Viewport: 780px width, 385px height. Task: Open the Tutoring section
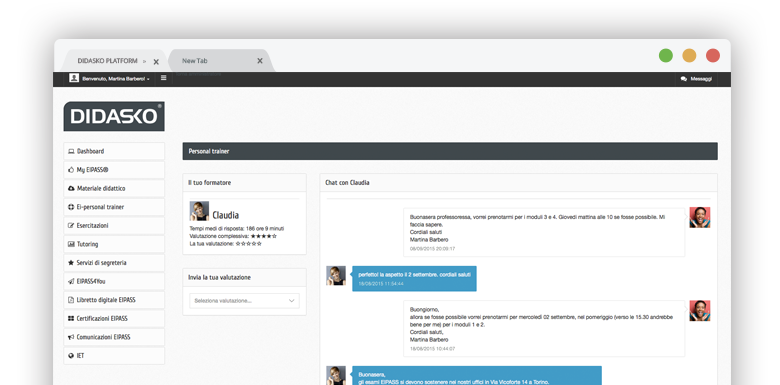click(114, 244)
